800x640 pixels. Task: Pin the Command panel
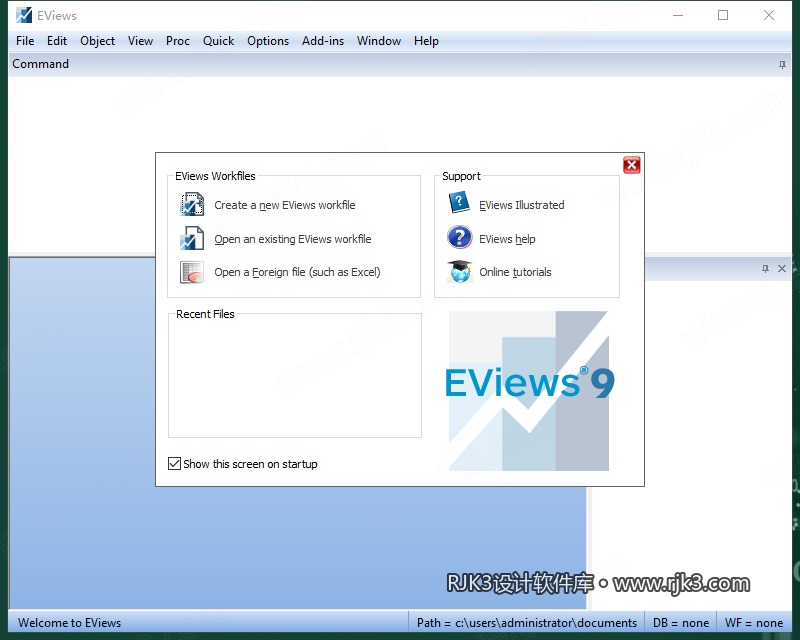click(x=782, y=64)
